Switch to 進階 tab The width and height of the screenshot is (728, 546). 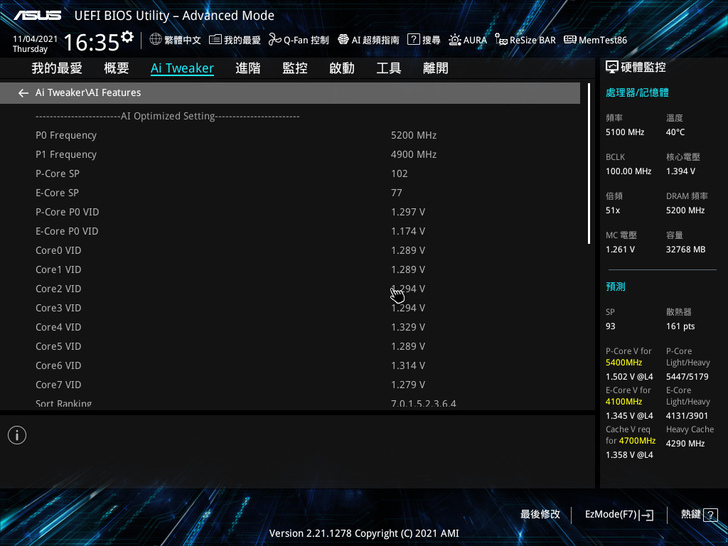[x=248, y=68]
